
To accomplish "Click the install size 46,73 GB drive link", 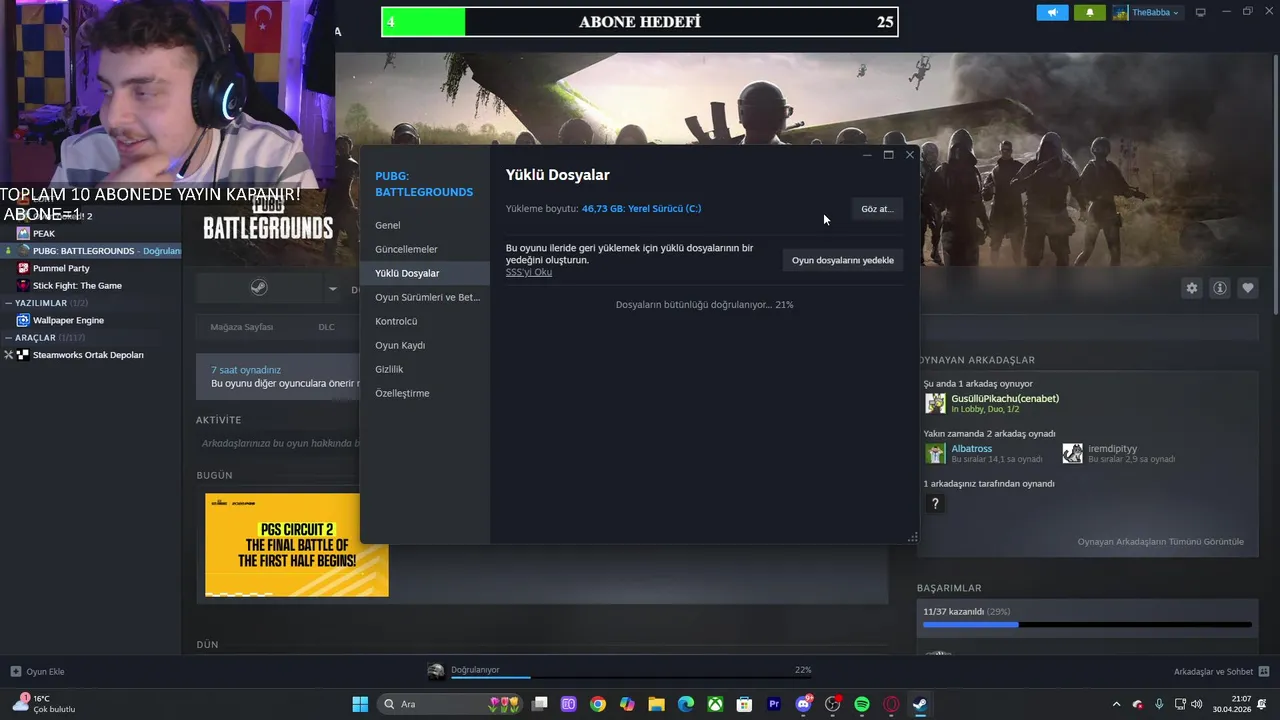I will (641, 209).
